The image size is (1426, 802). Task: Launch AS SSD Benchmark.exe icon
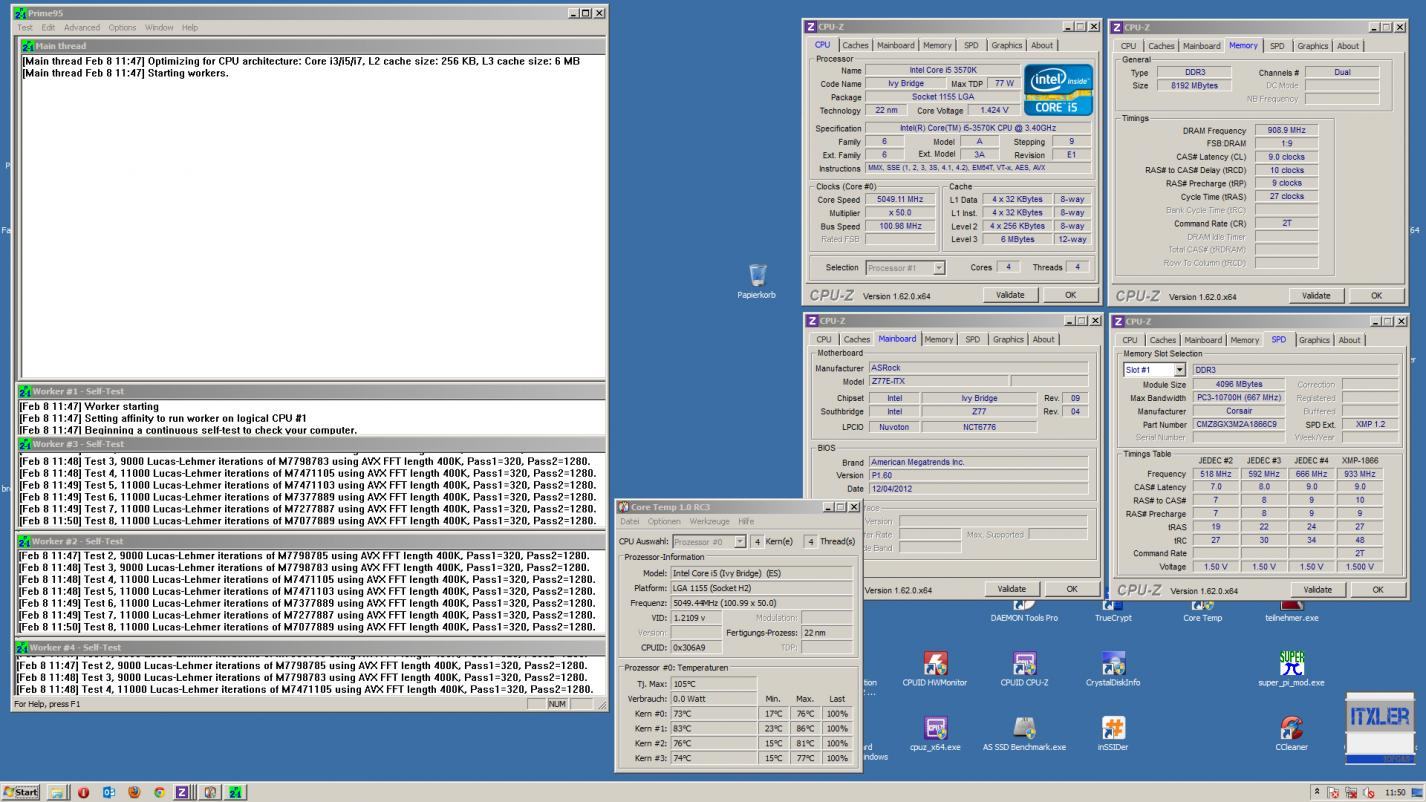(1024, 729)
